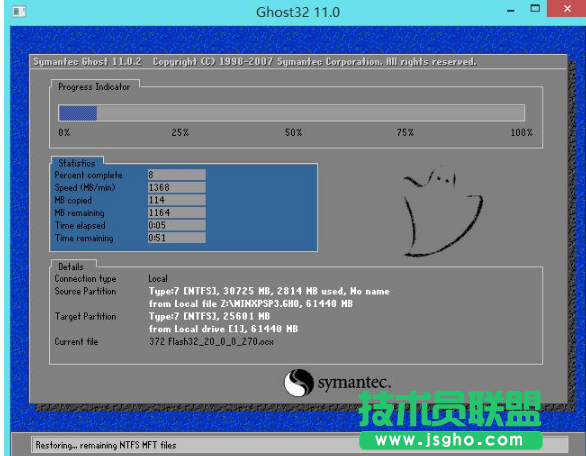
Task: Close the Ghost32 11.0 window
Action: pos(566,8)
